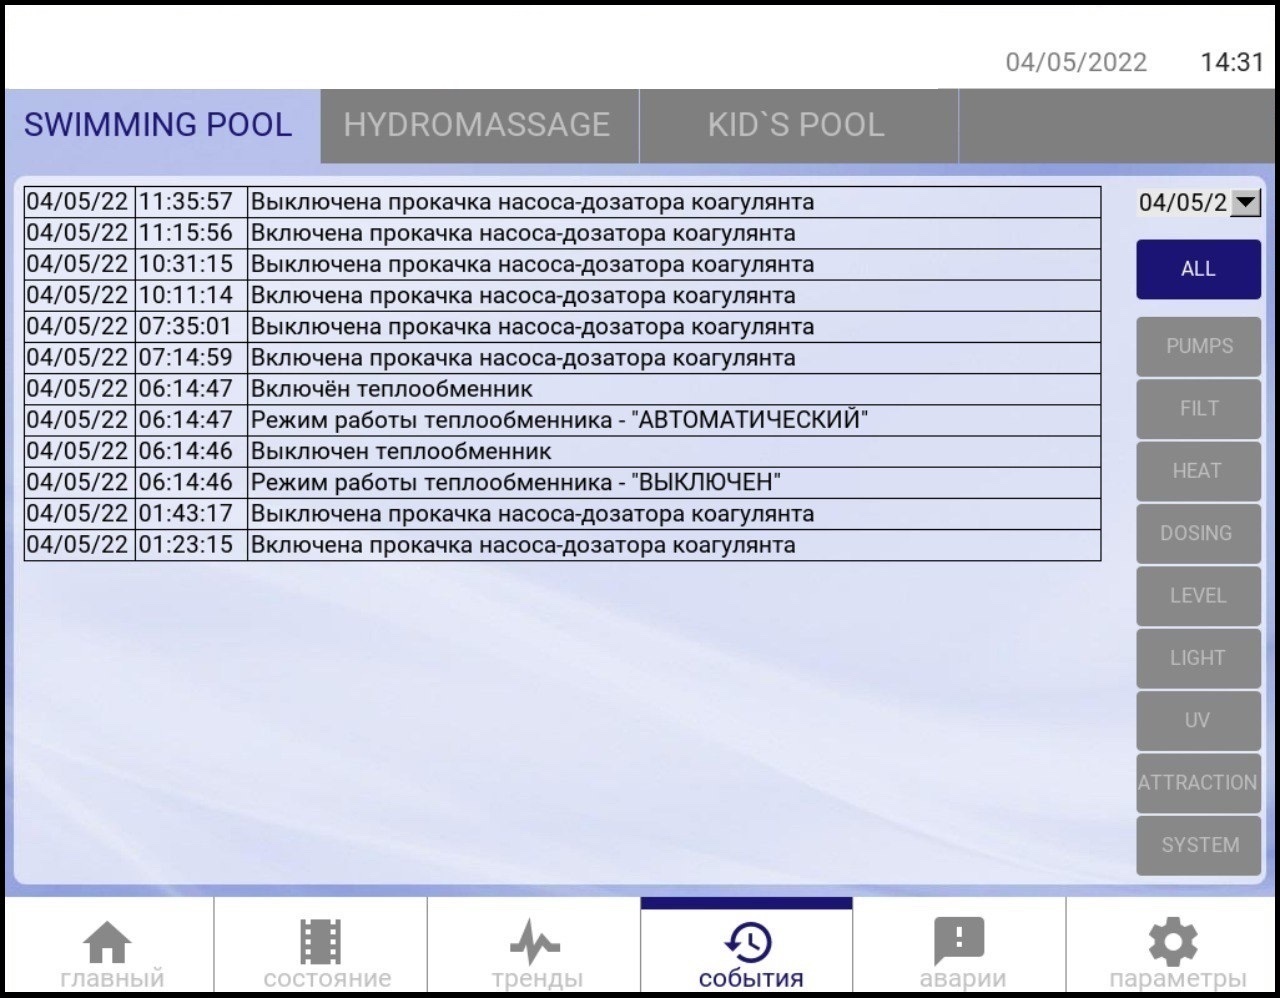Click the 07:35:01 event description
This screenshot has height=998, width=1280.
pyautogui.click(x=532, y=326)
